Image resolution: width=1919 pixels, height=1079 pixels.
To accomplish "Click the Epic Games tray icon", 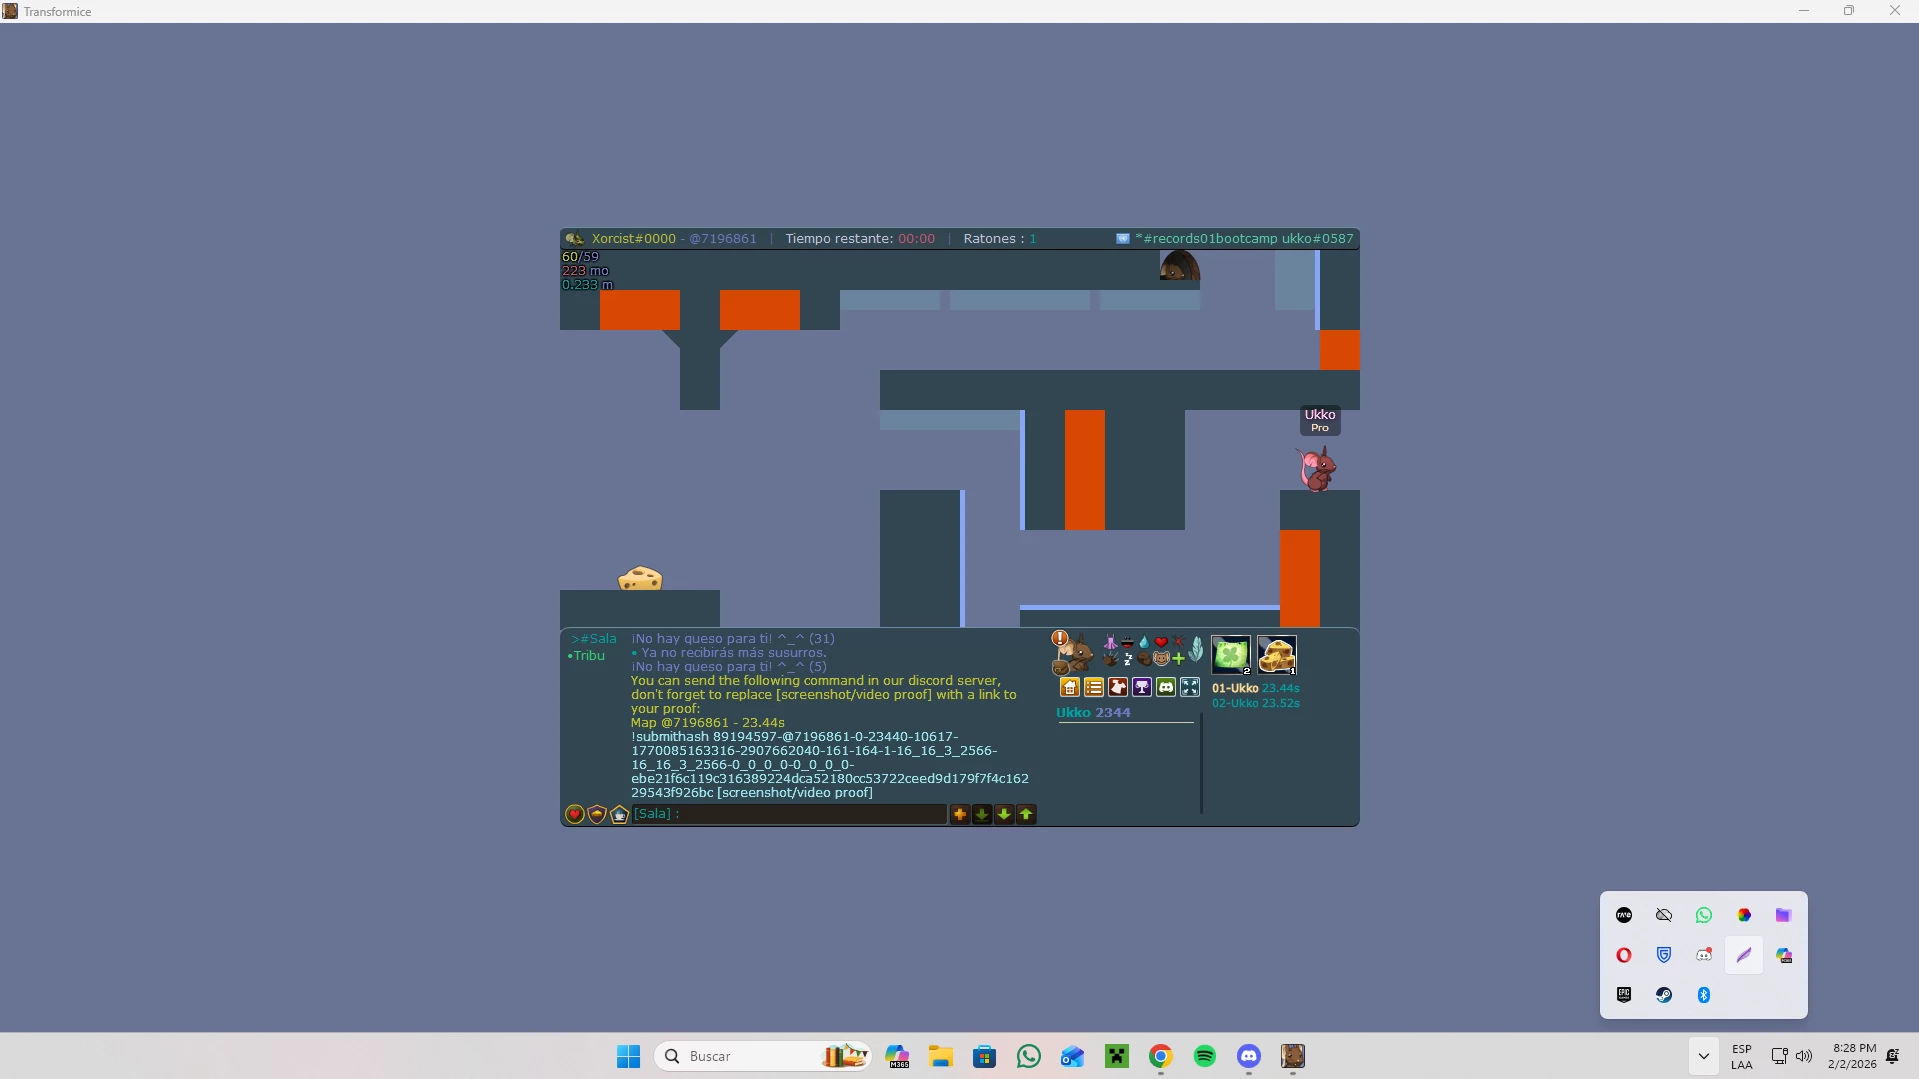I will click(x=1624, y=995).
